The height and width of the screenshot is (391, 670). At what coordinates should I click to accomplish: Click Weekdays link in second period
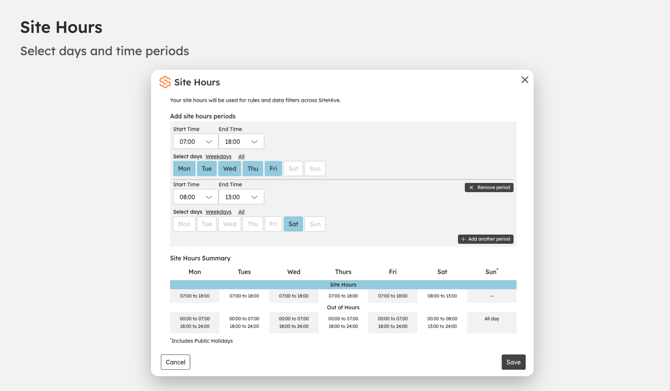click(218, 212)
